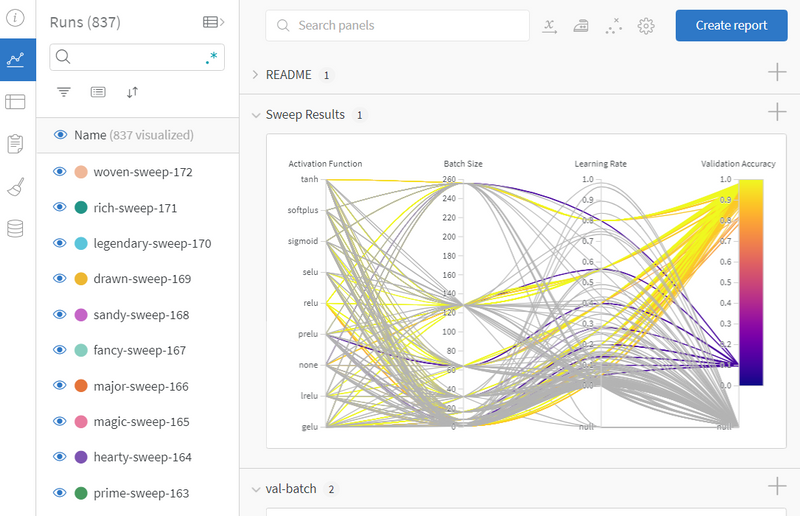The image size is (800, 516).
Task: Click the sandy-sweep-168 color dot
Action: pyautogui.click(x=81, y=315)
